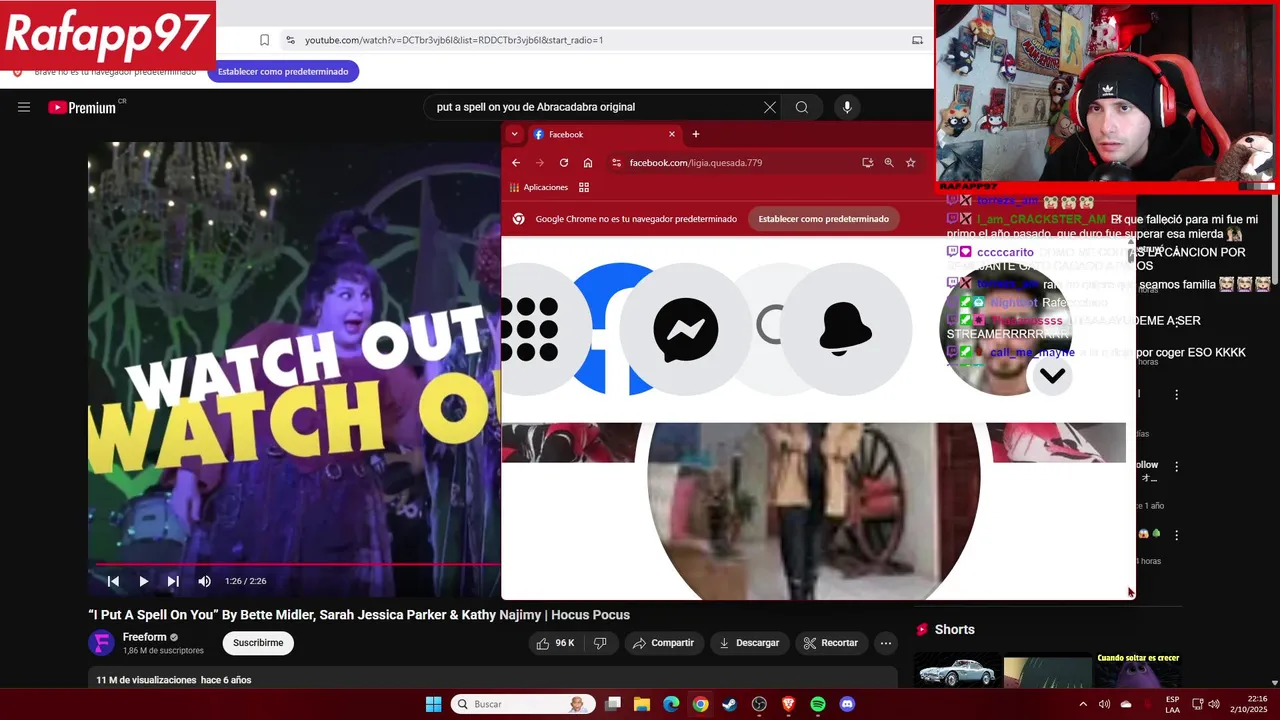Expand Chrome tab search dropdown arrow
Viewport: 1280px width, 720px height.
pyautogui.click(x=514, y=134)
